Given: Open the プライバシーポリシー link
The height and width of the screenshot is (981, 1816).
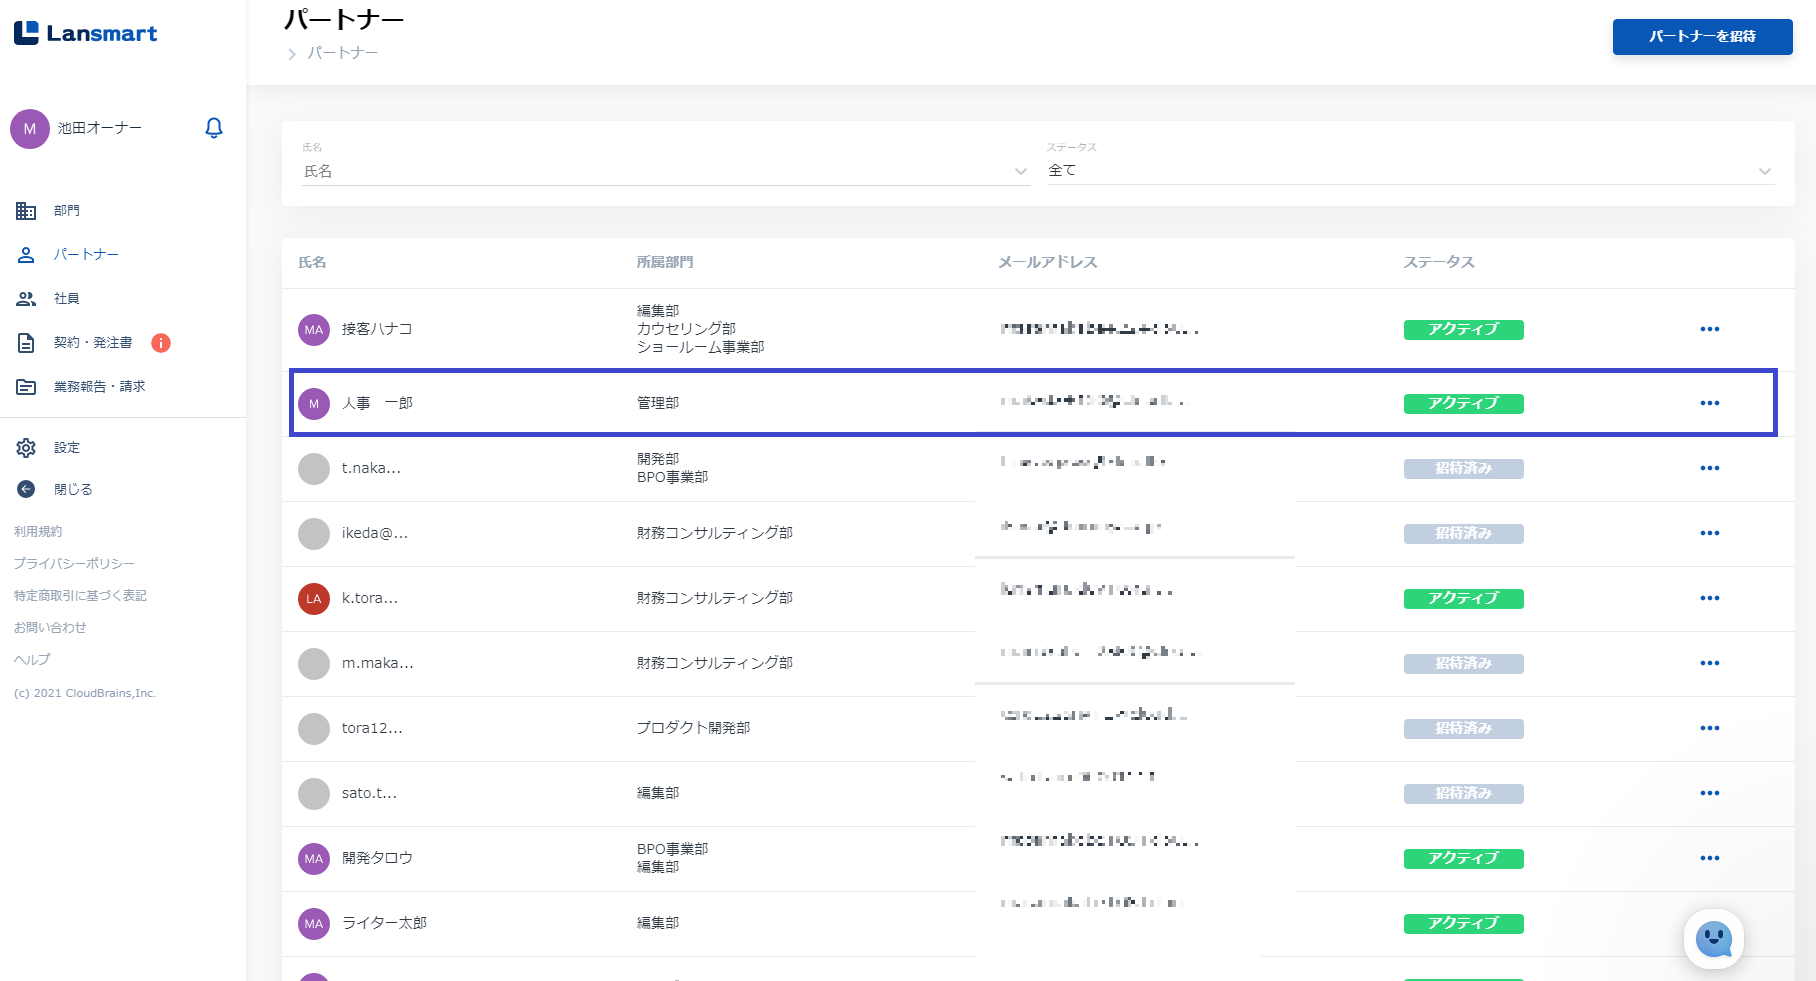Looking at the screenshot, I should point(74,564).
